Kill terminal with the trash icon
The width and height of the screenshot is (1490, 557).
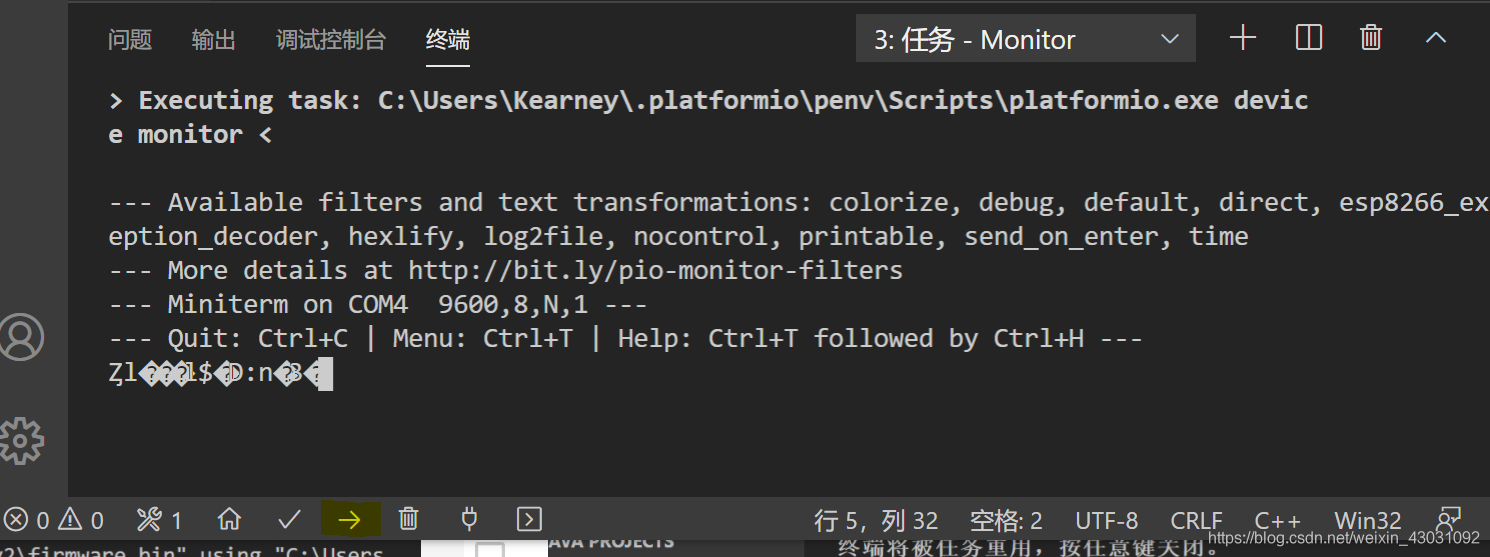[x=1371, y=38]
